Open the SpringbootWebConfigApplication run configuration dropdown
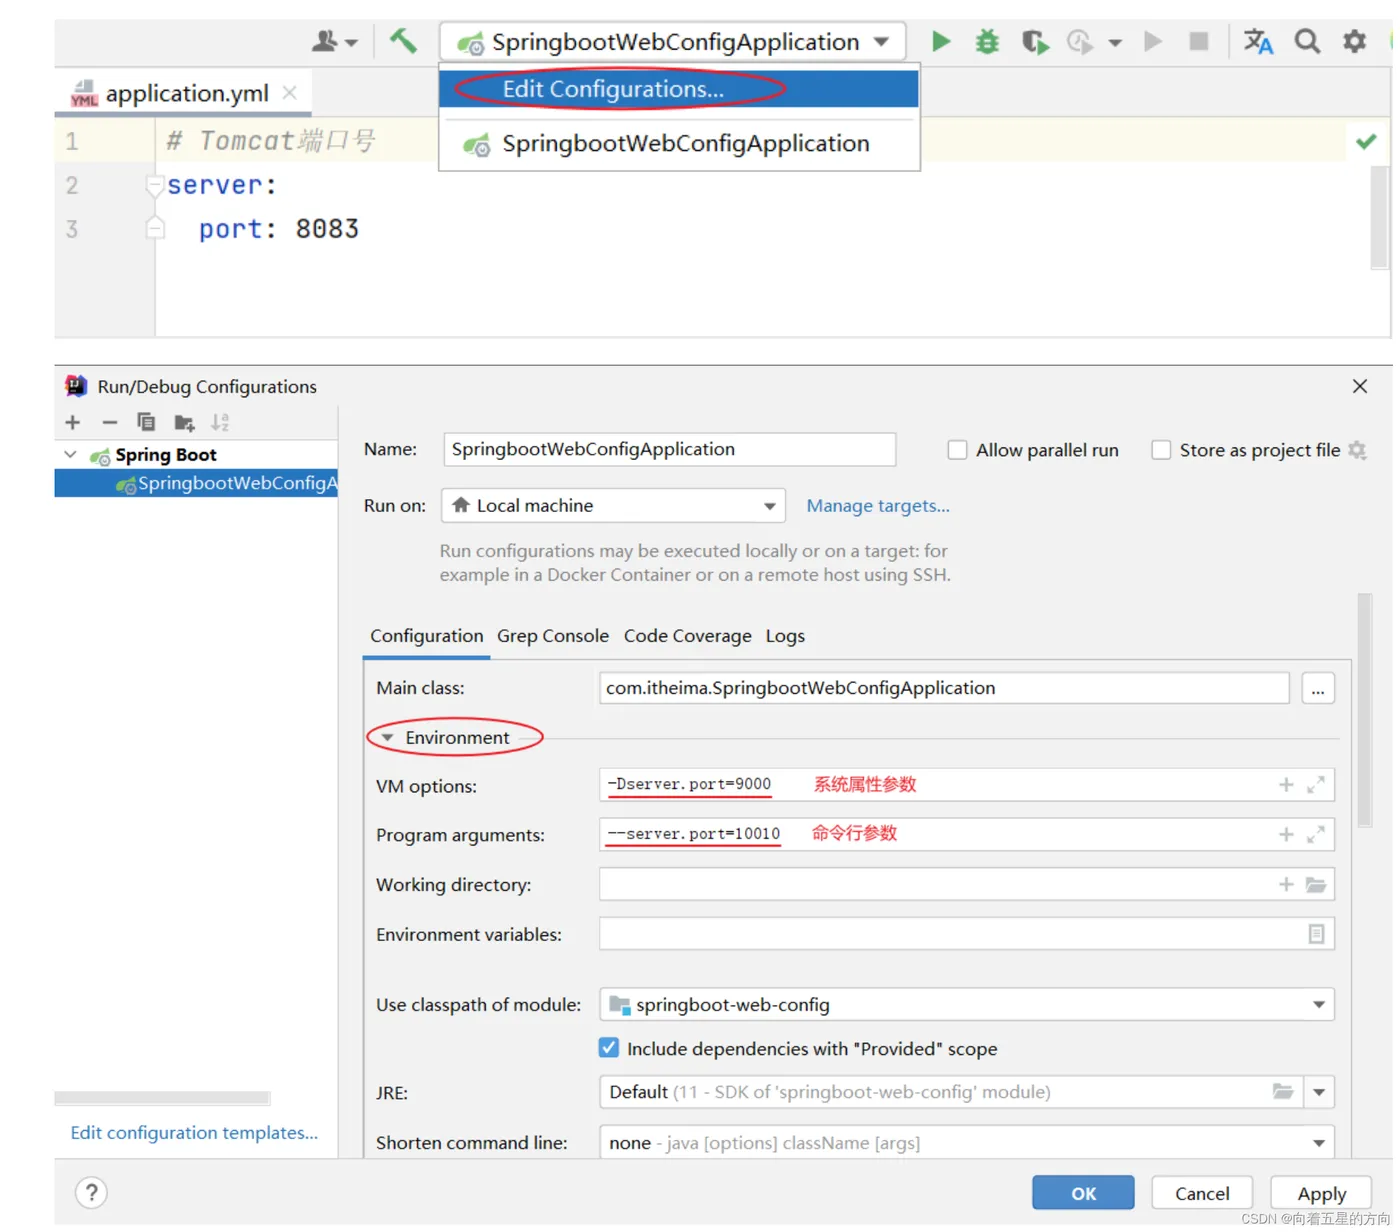The height and width of the screenshot is (1232, 1400). pyautogui.click(x=673, y=42)
